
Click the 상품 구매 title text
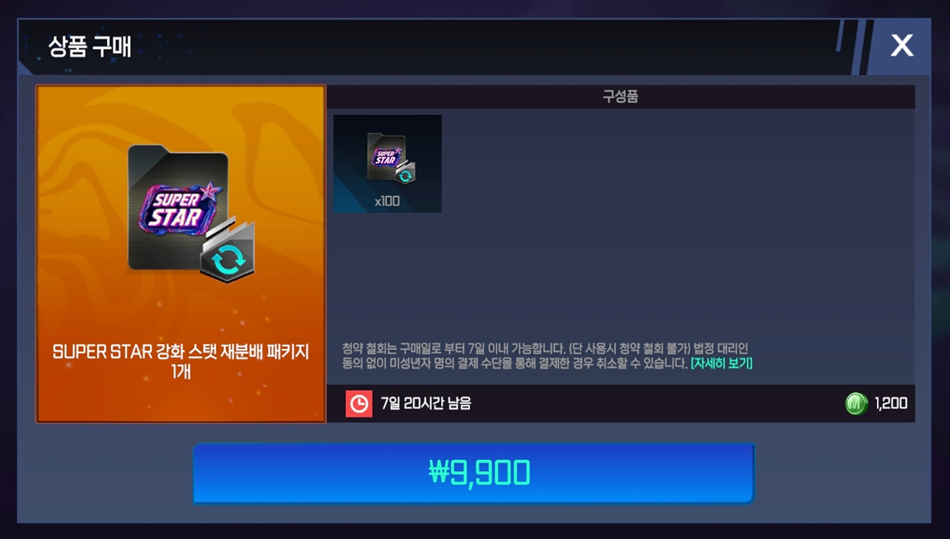(90, 46)
